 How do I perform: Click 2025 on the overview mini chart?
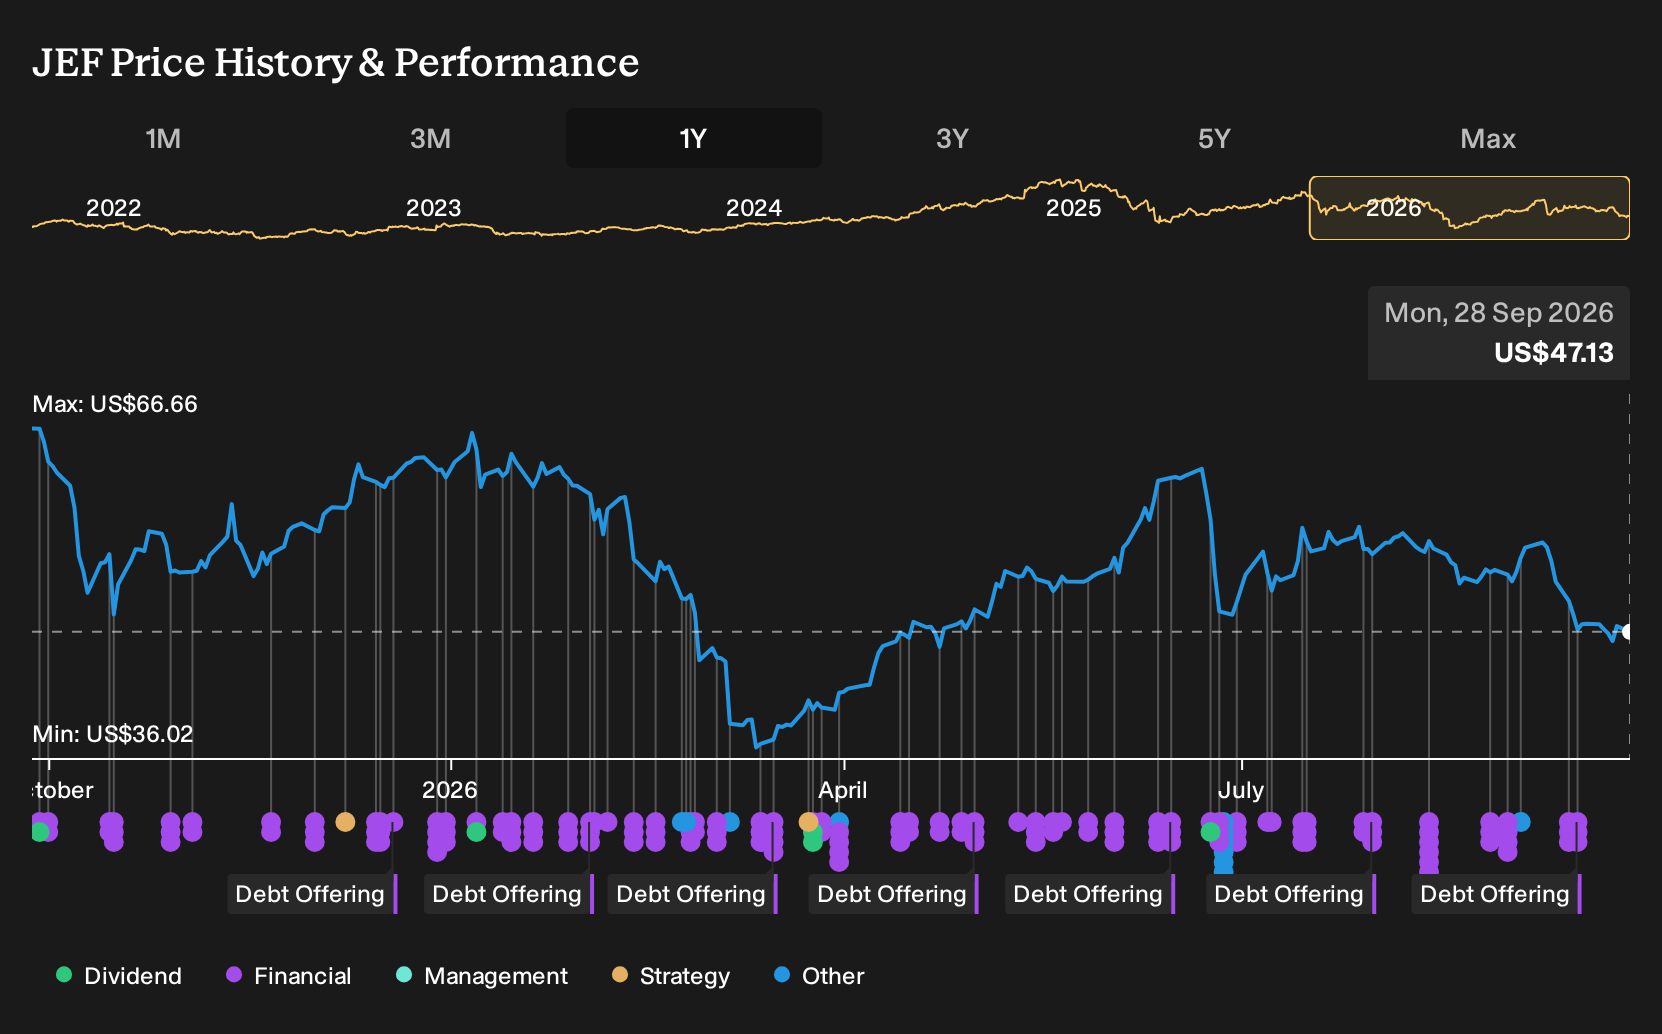[1073, 208]
